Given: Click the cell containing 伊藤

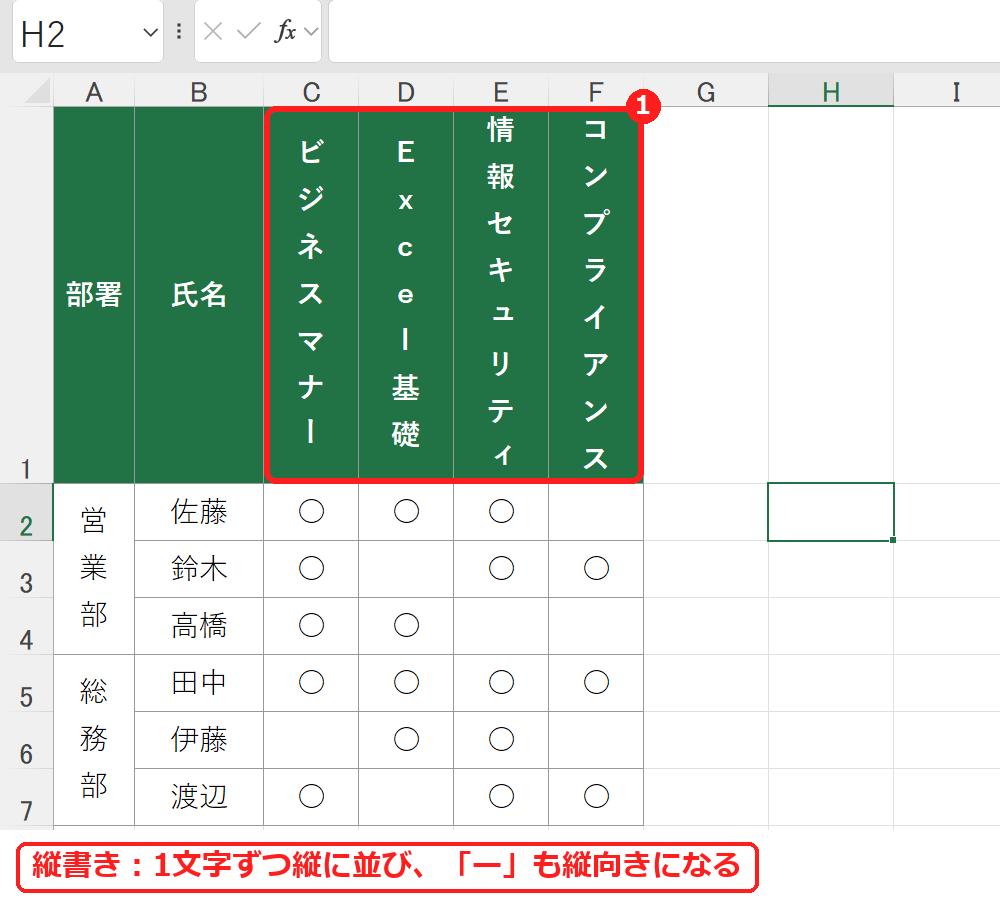Looking at the screenshot, I should click(x=199, y=740).
